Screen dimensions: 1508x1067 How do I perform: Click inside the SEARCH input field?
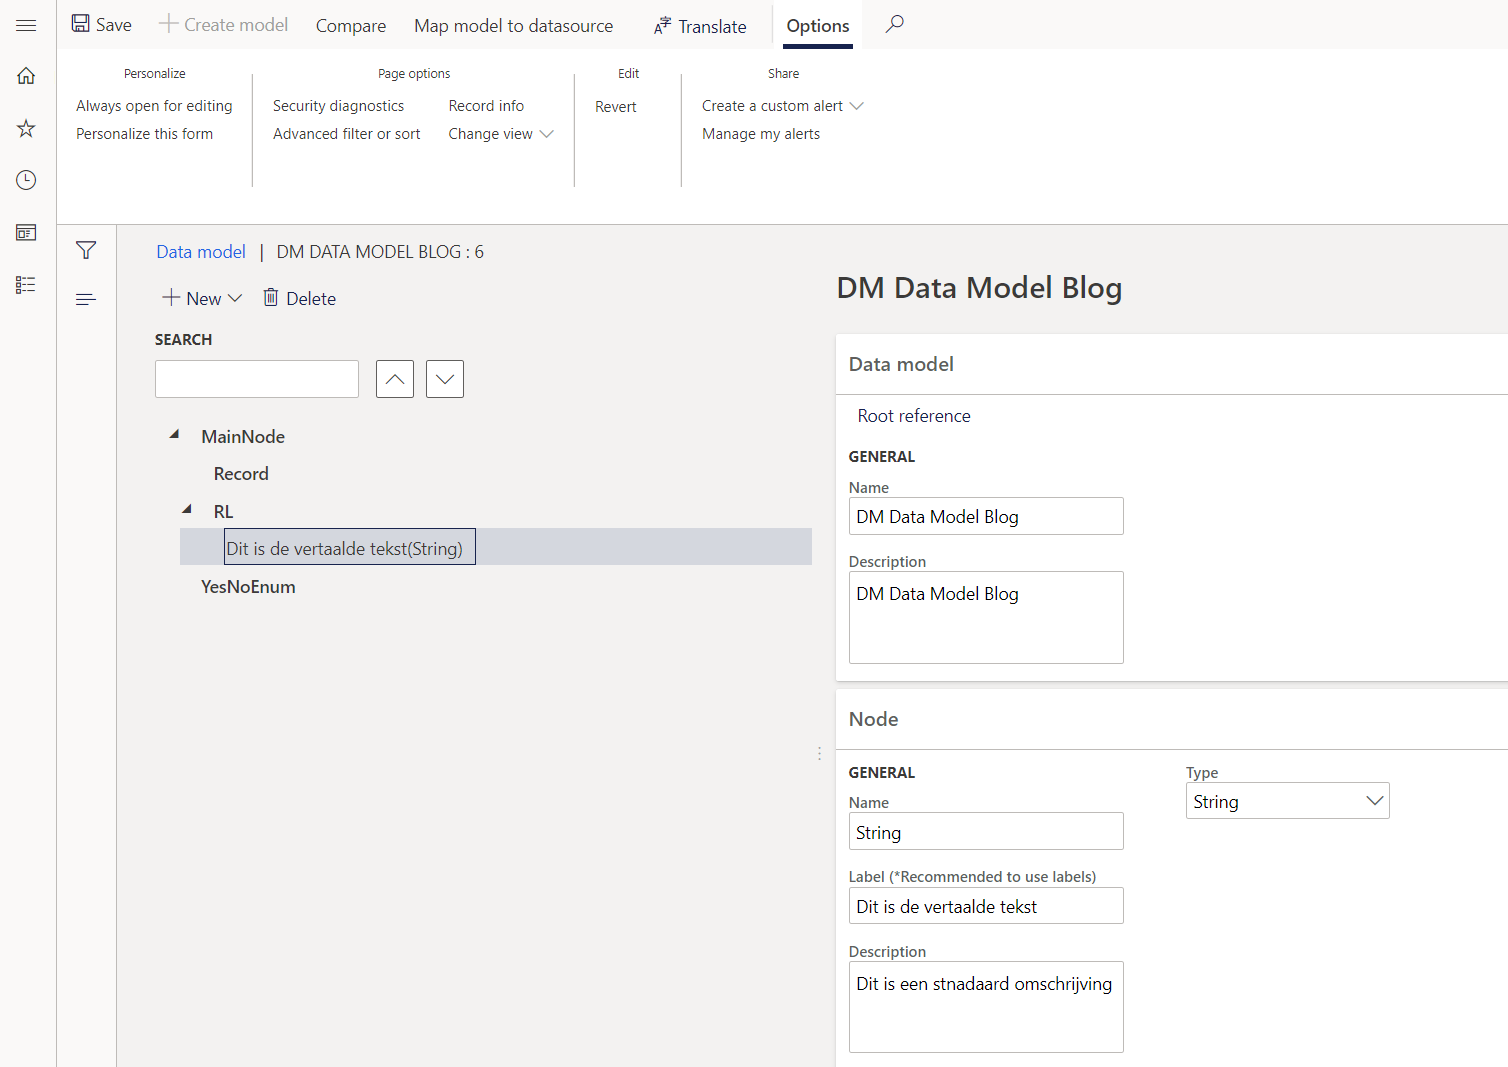point(256,379)
